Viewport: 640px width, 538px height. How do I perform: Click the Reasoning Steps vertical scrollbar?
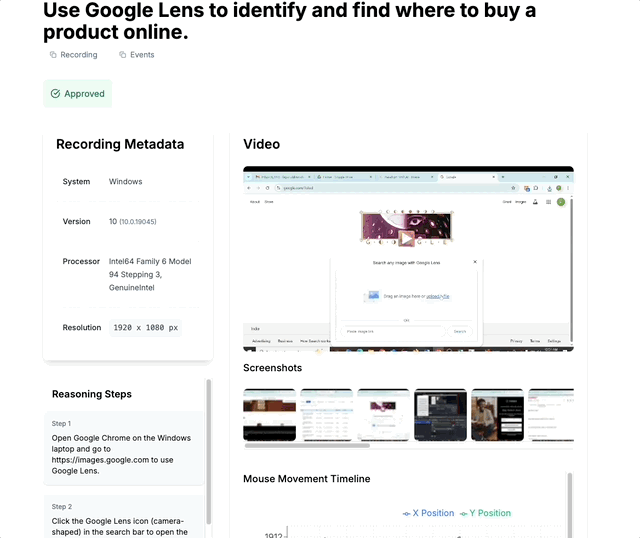pyautogui.click(x=209, y=451)
